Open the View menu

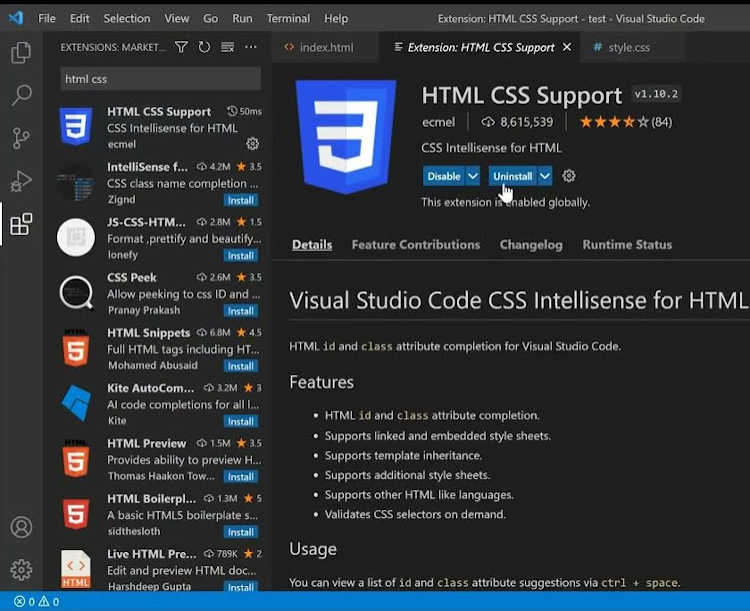coord(177,19)
